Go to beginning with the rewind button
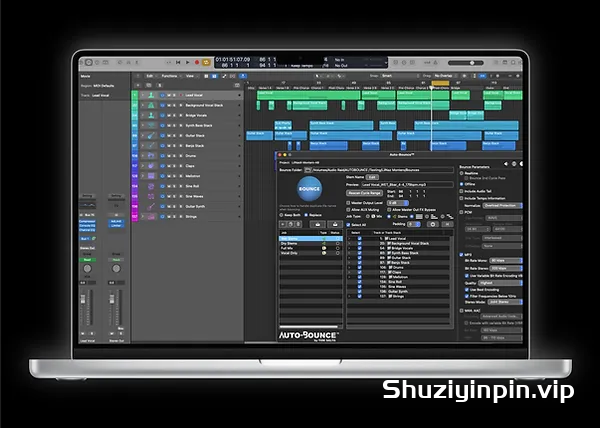The height and width of the screenshot is (428, 600). 178,62
